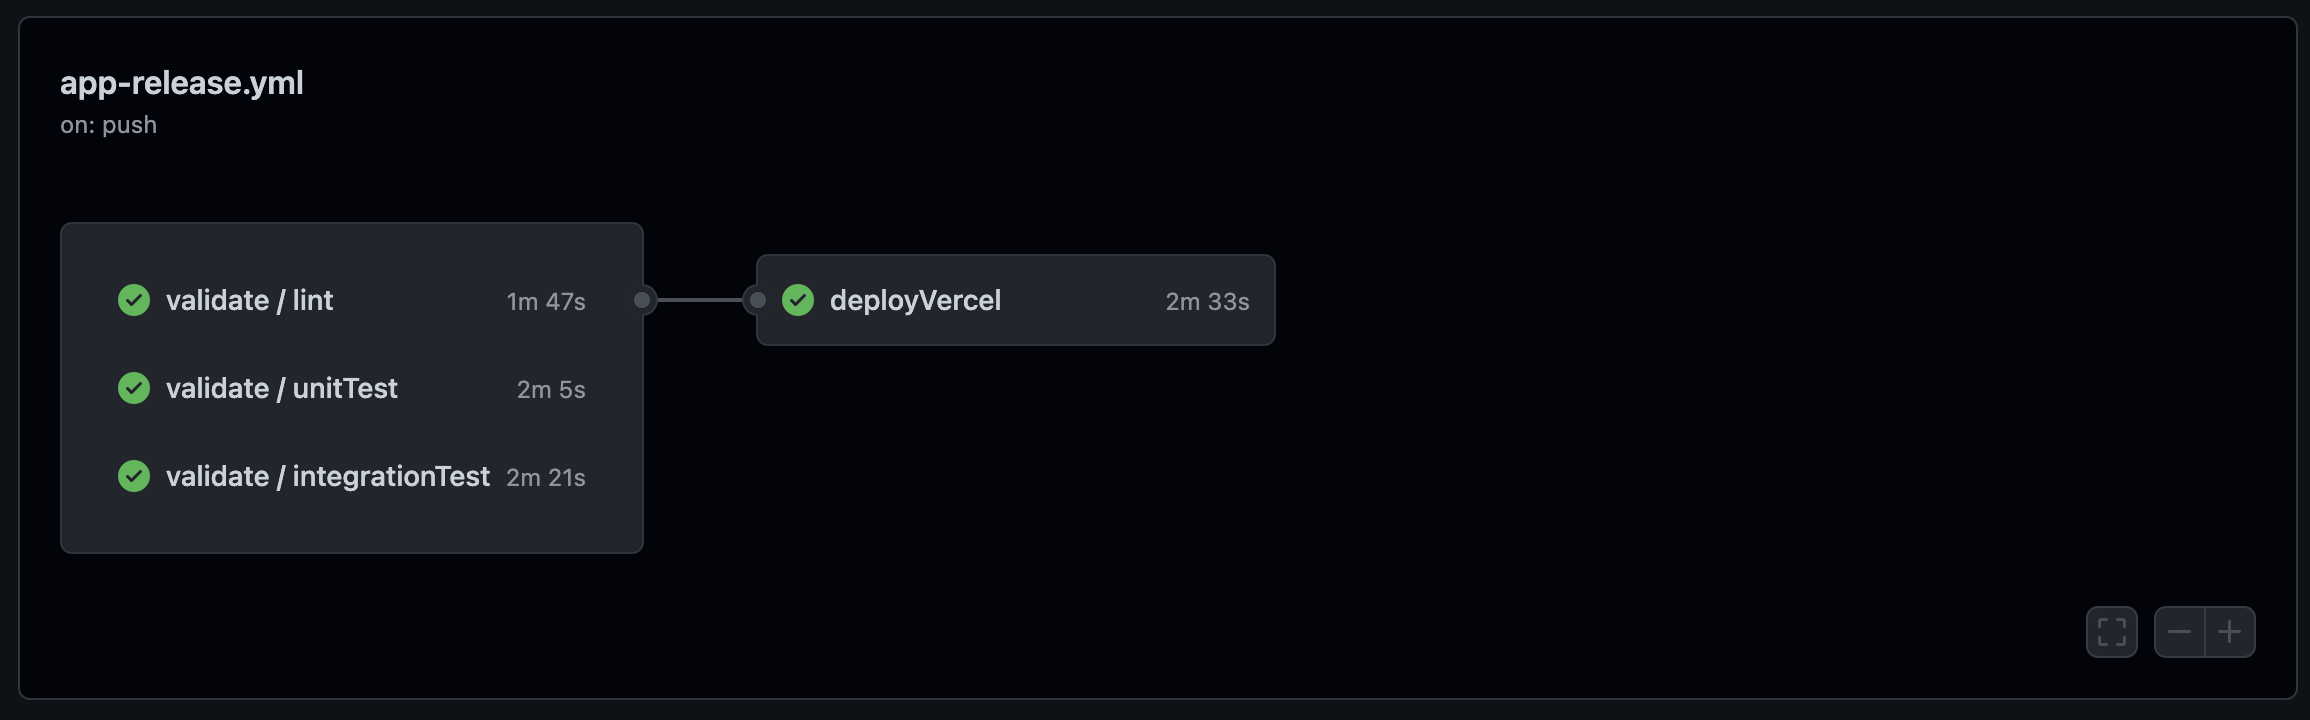Click the deployVercel input connector dot
The width and height of the screenshot is (2310, 720).
[758, 300]
